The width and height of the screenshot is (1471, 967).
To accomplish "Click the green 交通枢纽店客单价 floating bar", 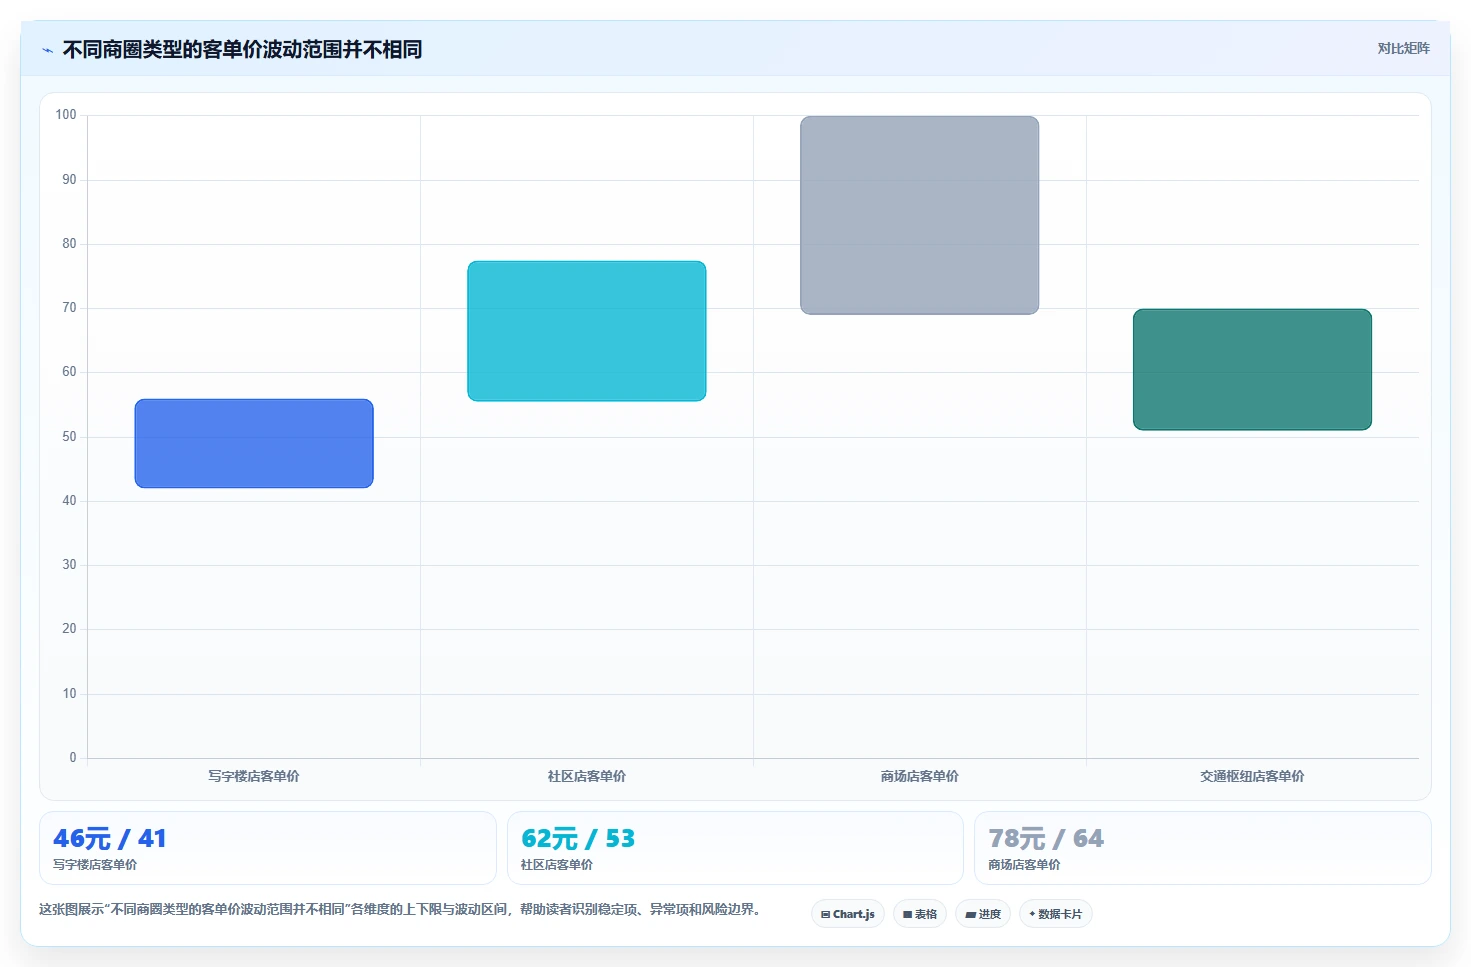I will tap(1252, 370).
